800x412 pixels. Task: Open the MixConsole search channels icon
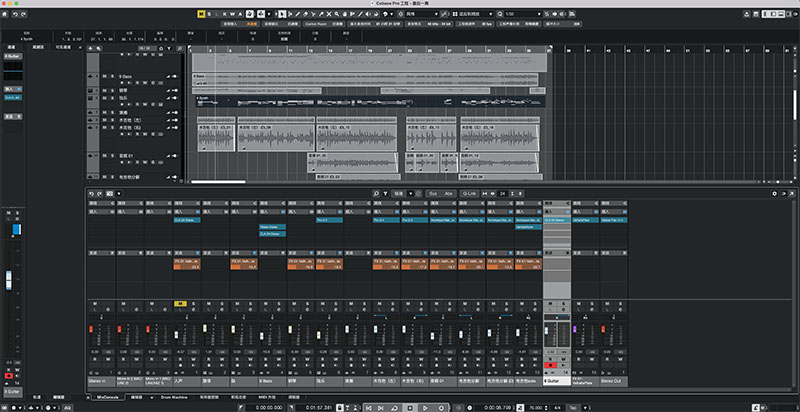(376, 194)
